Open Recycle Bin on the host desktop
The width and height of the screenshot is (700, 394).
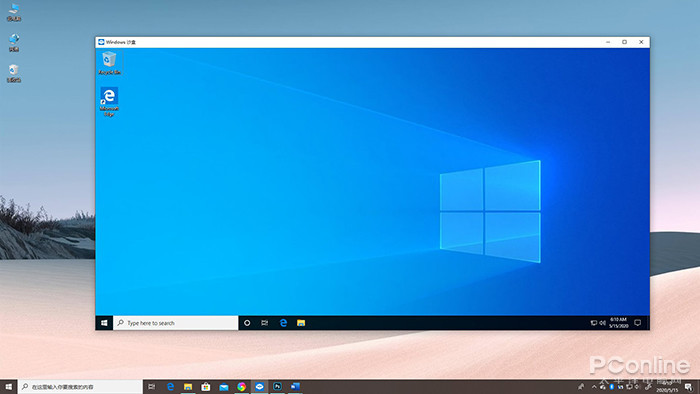[x=14, y=73]
